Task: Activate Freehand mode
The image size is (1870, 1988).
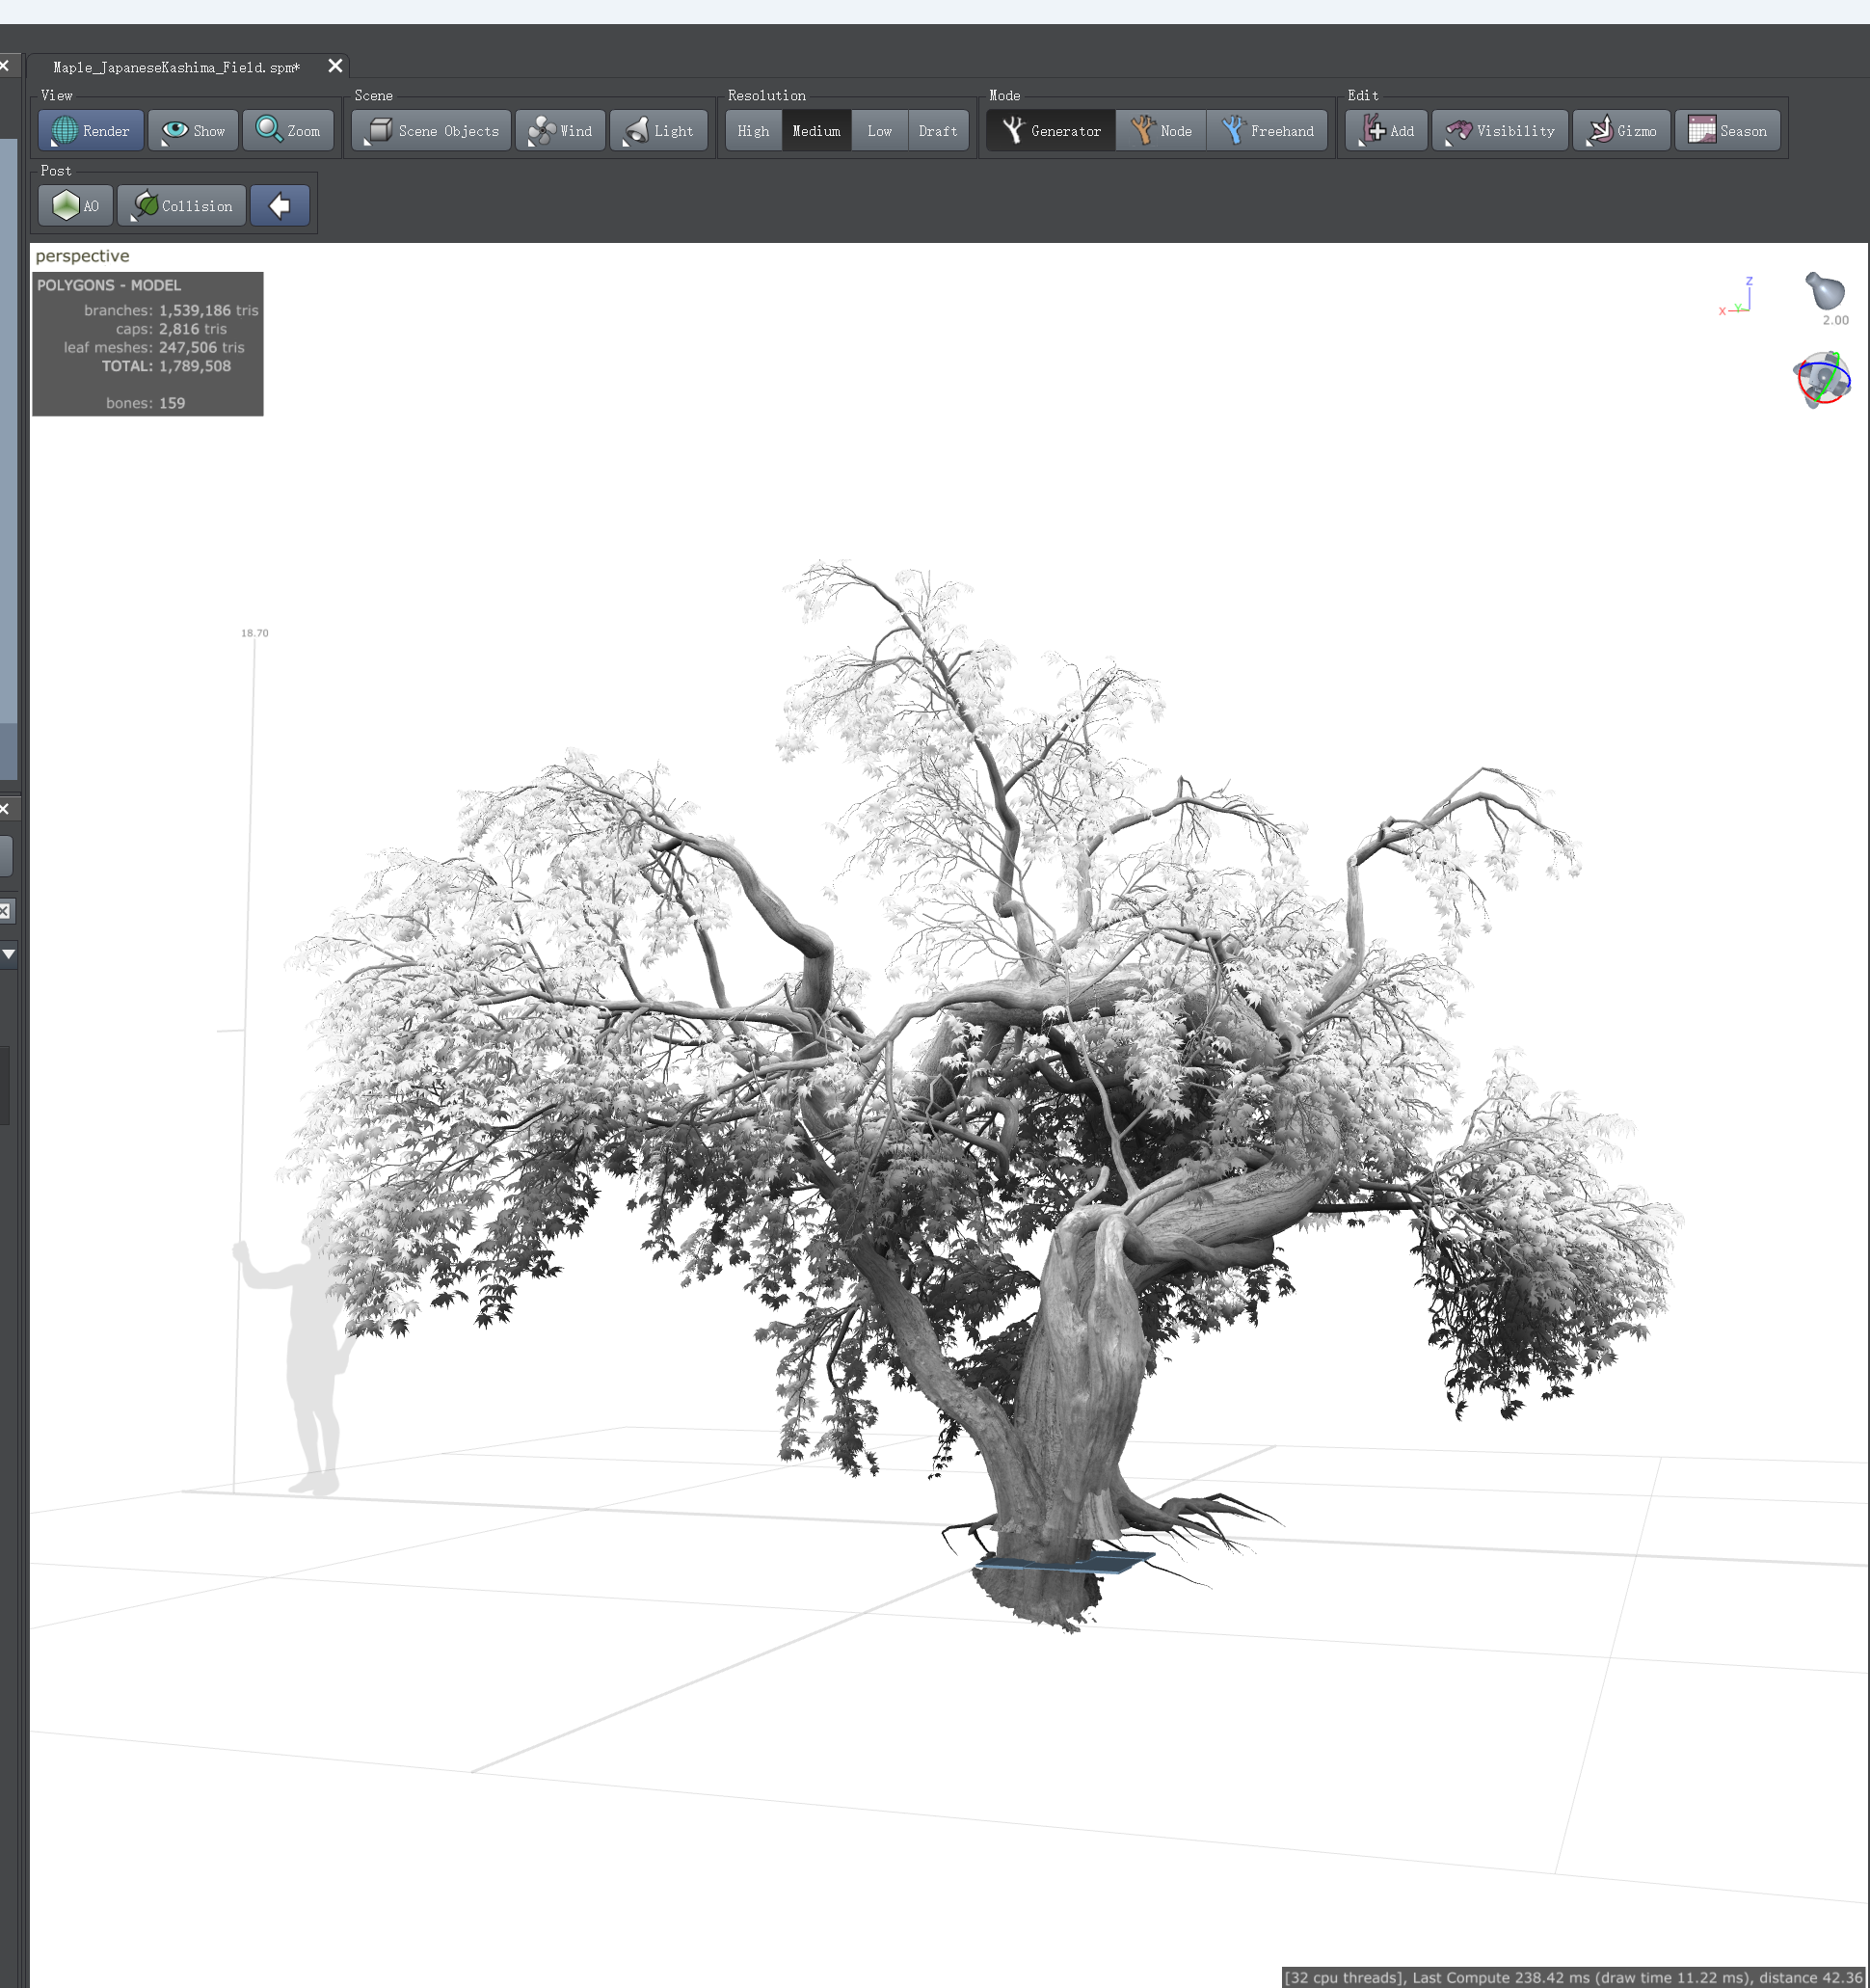Action: 1267,131
